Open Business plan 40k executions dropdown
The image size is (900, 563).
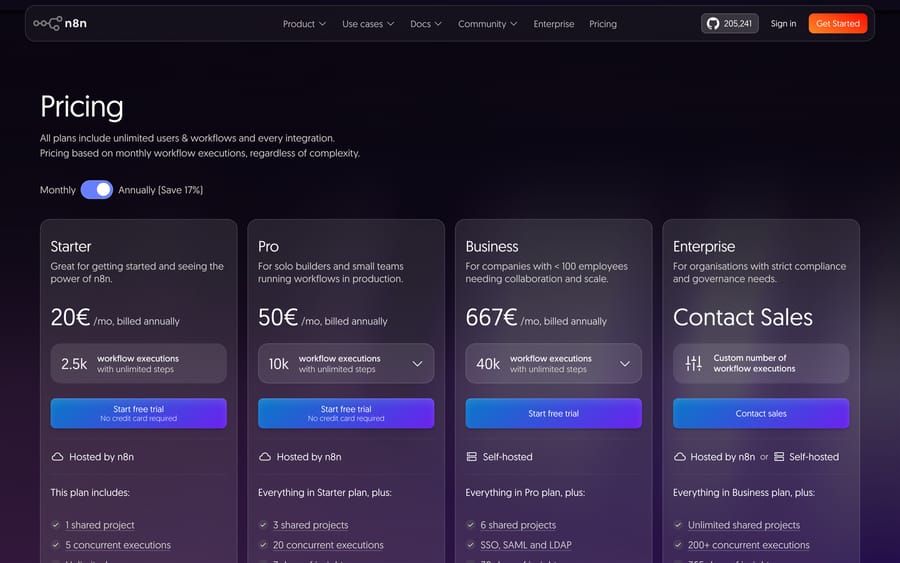click(553, 364)
